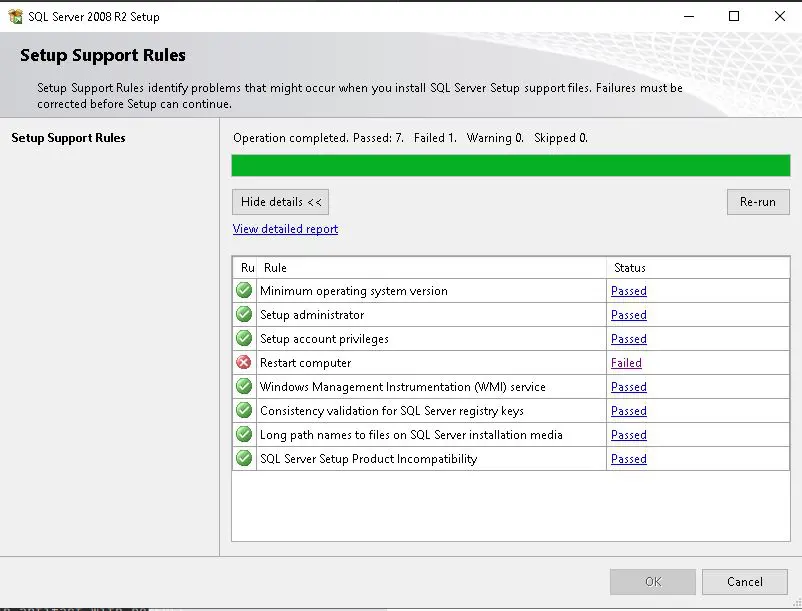Open Passed status for Consistency validation rule
This screenshot has height=611, width=802.
tap(629, 411)
